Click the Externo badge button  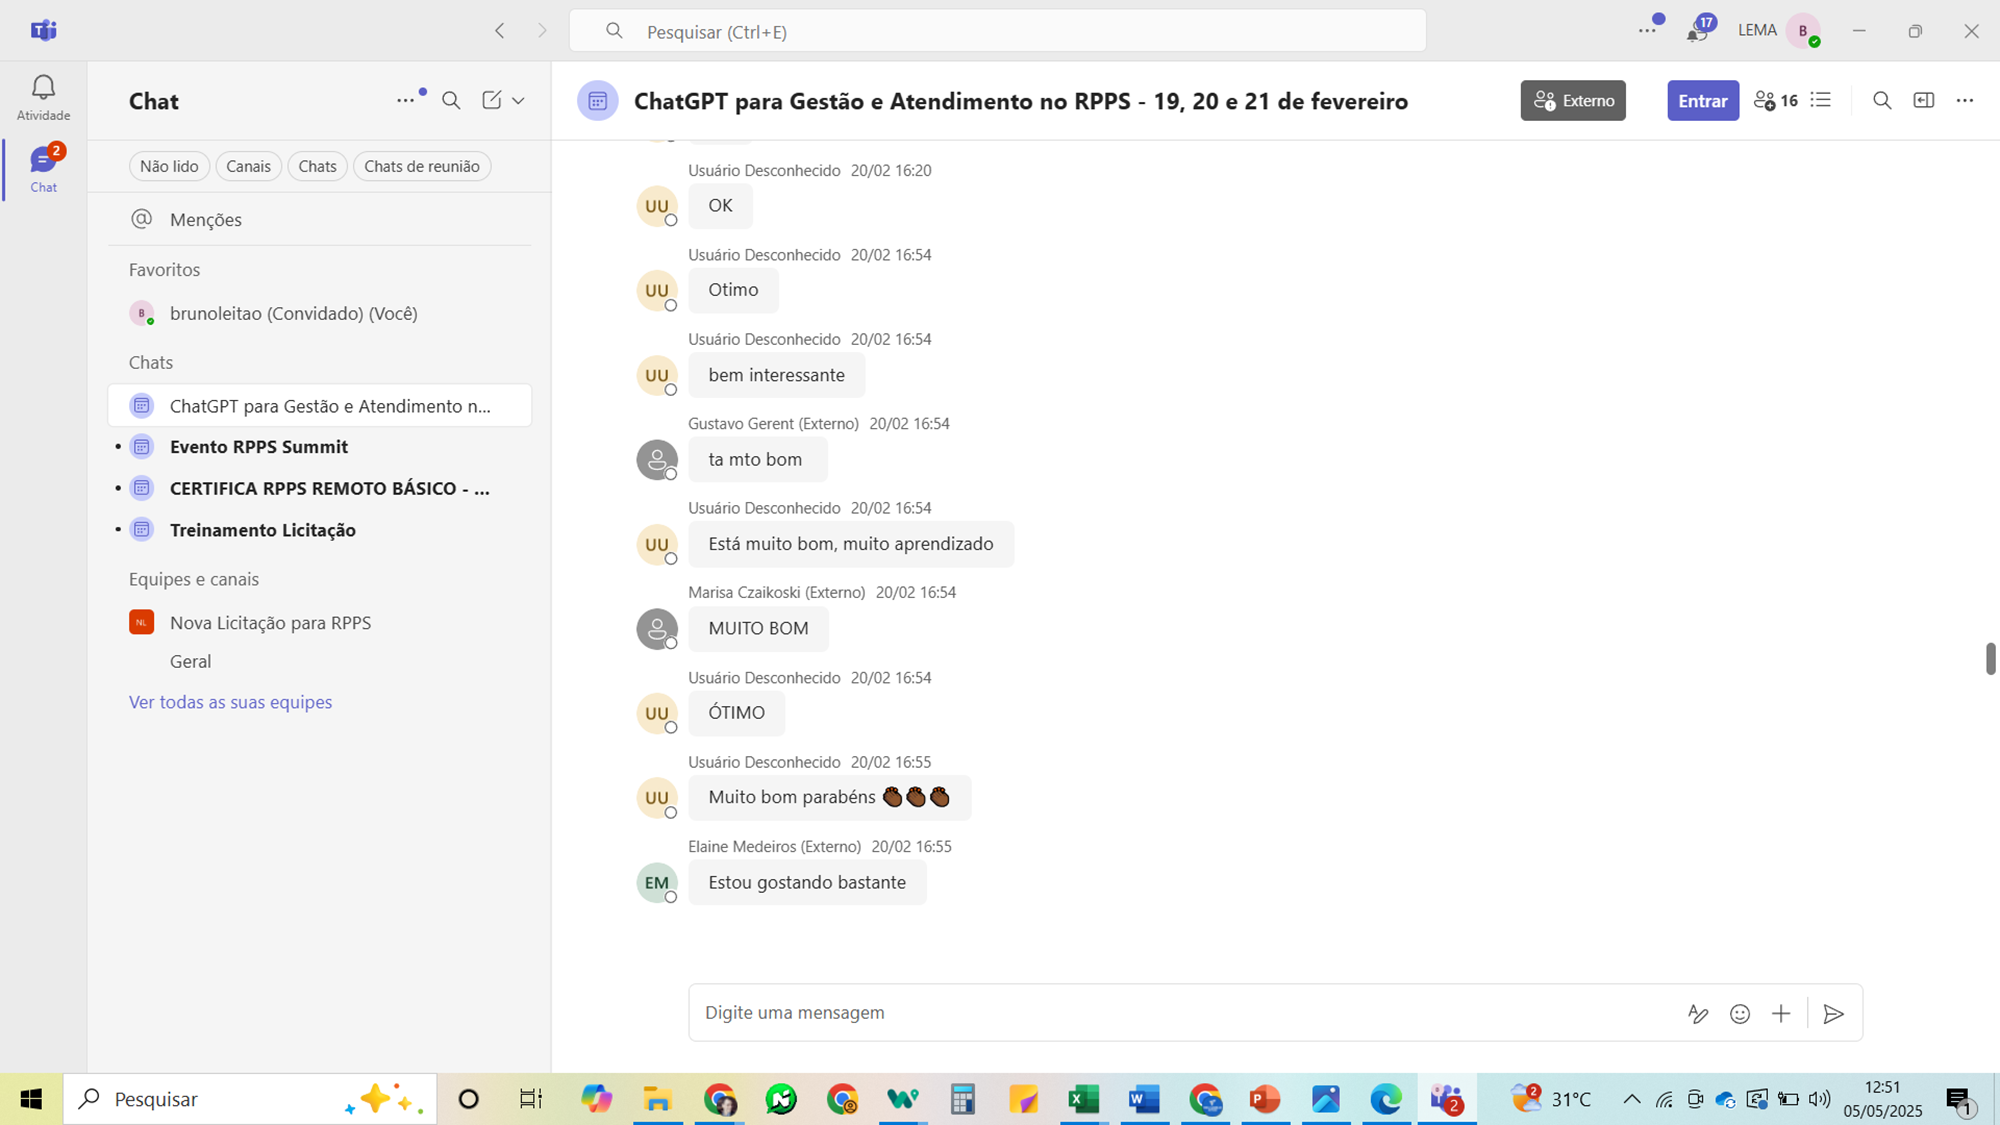pyautogui.click(x=1573, y=100)
